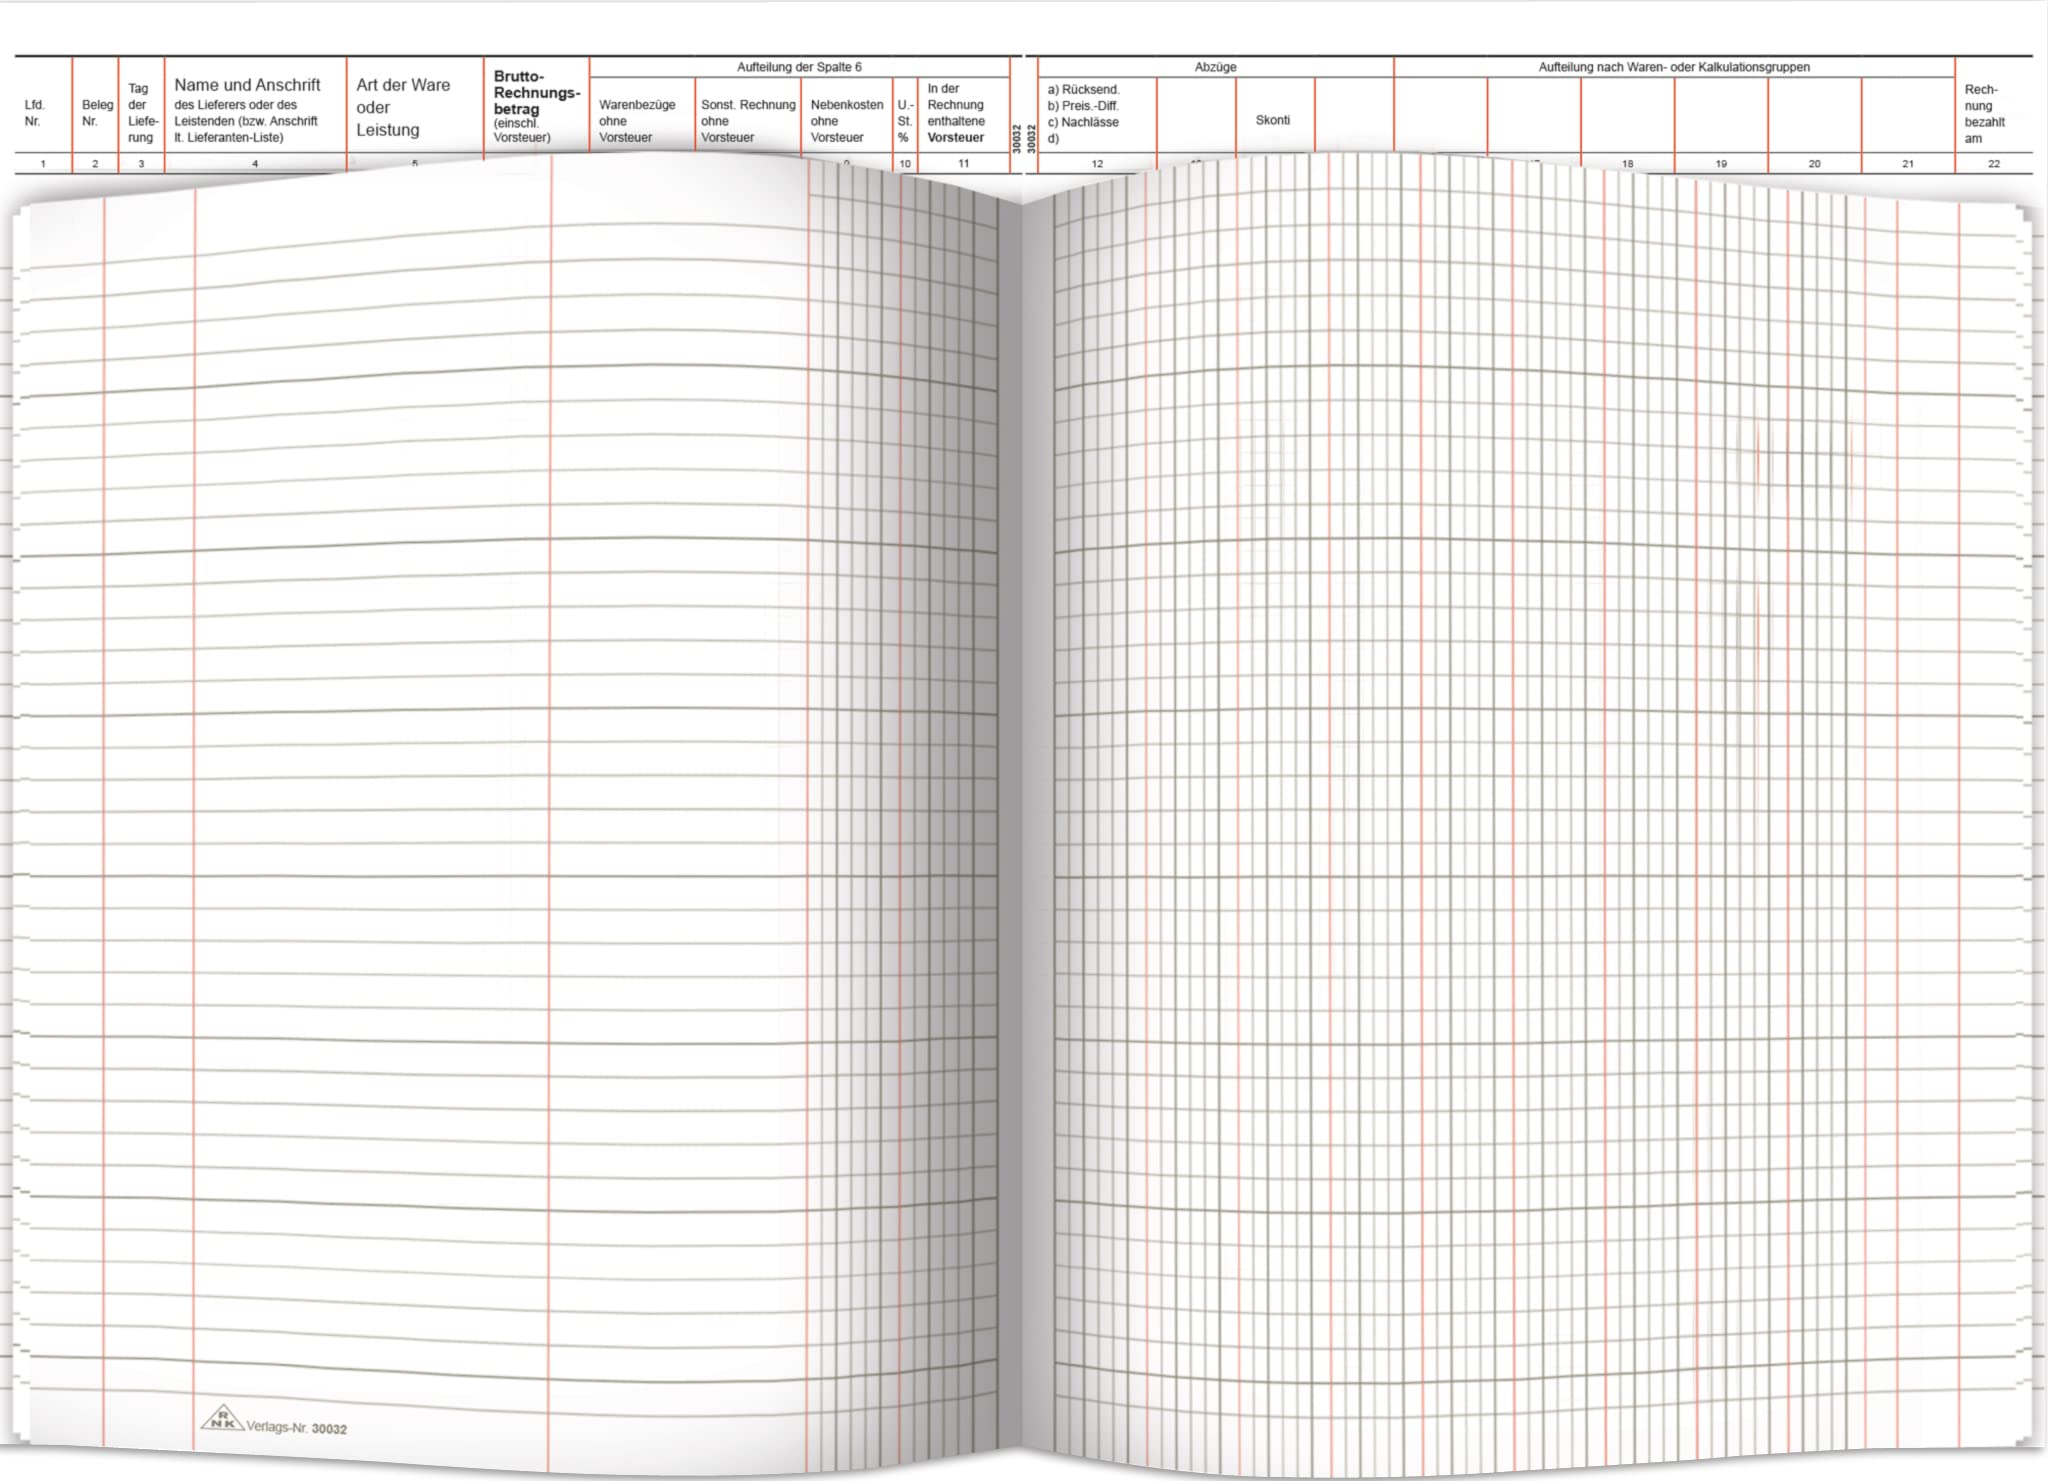The width and height of the screenshot is (2048, 1481).
Task: Click the 'Name und Anschrift' heading
Action: click(x=247, y=85)
